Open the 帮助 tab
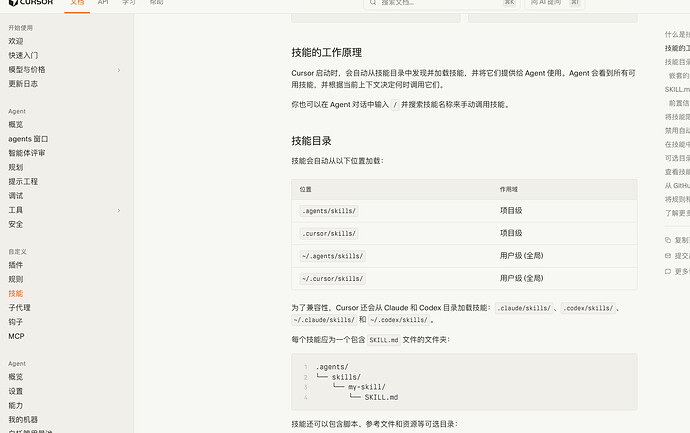 [x=156, y=3]
